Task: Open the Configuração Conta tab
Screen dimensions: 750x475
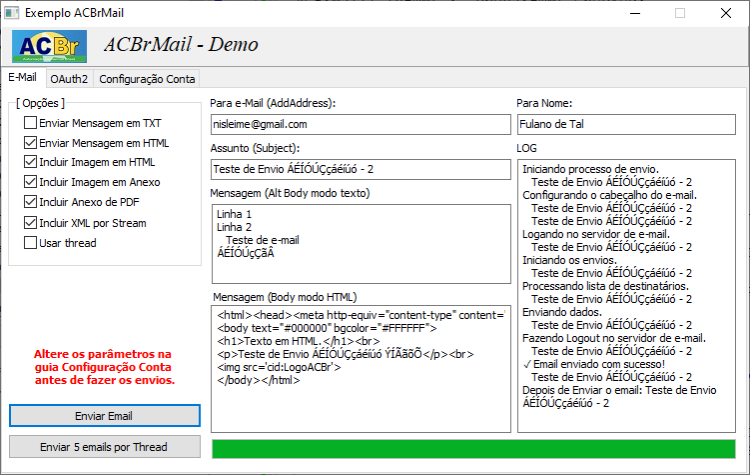Action: point(147,79)
